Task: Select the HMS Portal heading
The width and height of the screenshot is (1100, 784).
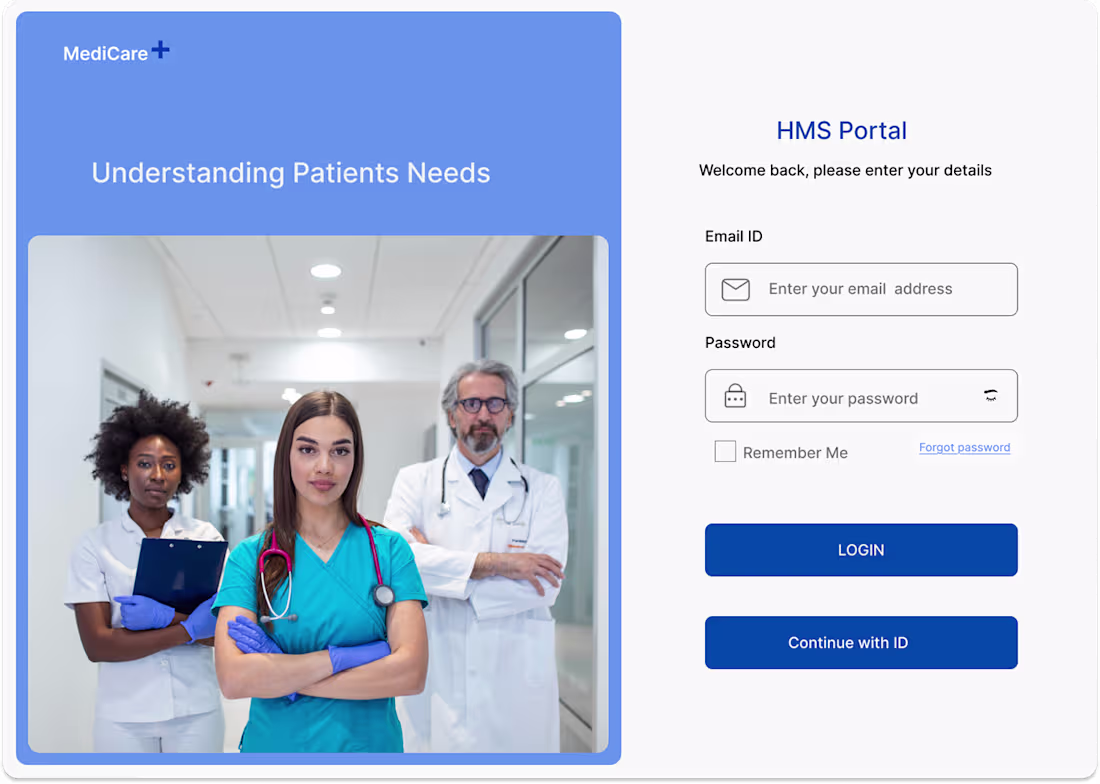Action: pyautogui.click(x=841, y=130)
